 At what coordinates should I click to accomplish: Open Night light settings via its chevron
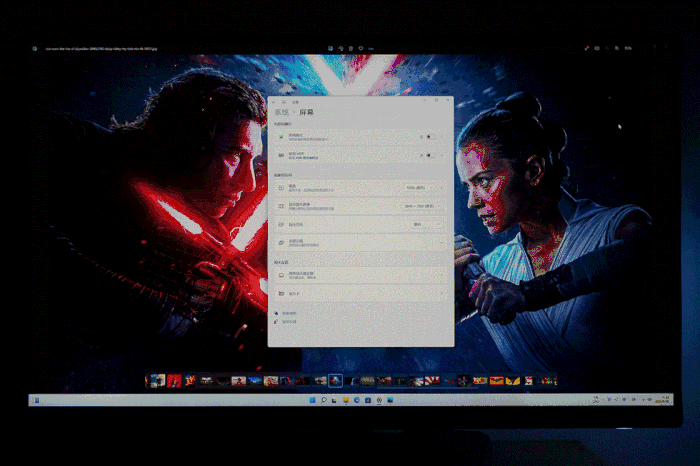point(442,137)
